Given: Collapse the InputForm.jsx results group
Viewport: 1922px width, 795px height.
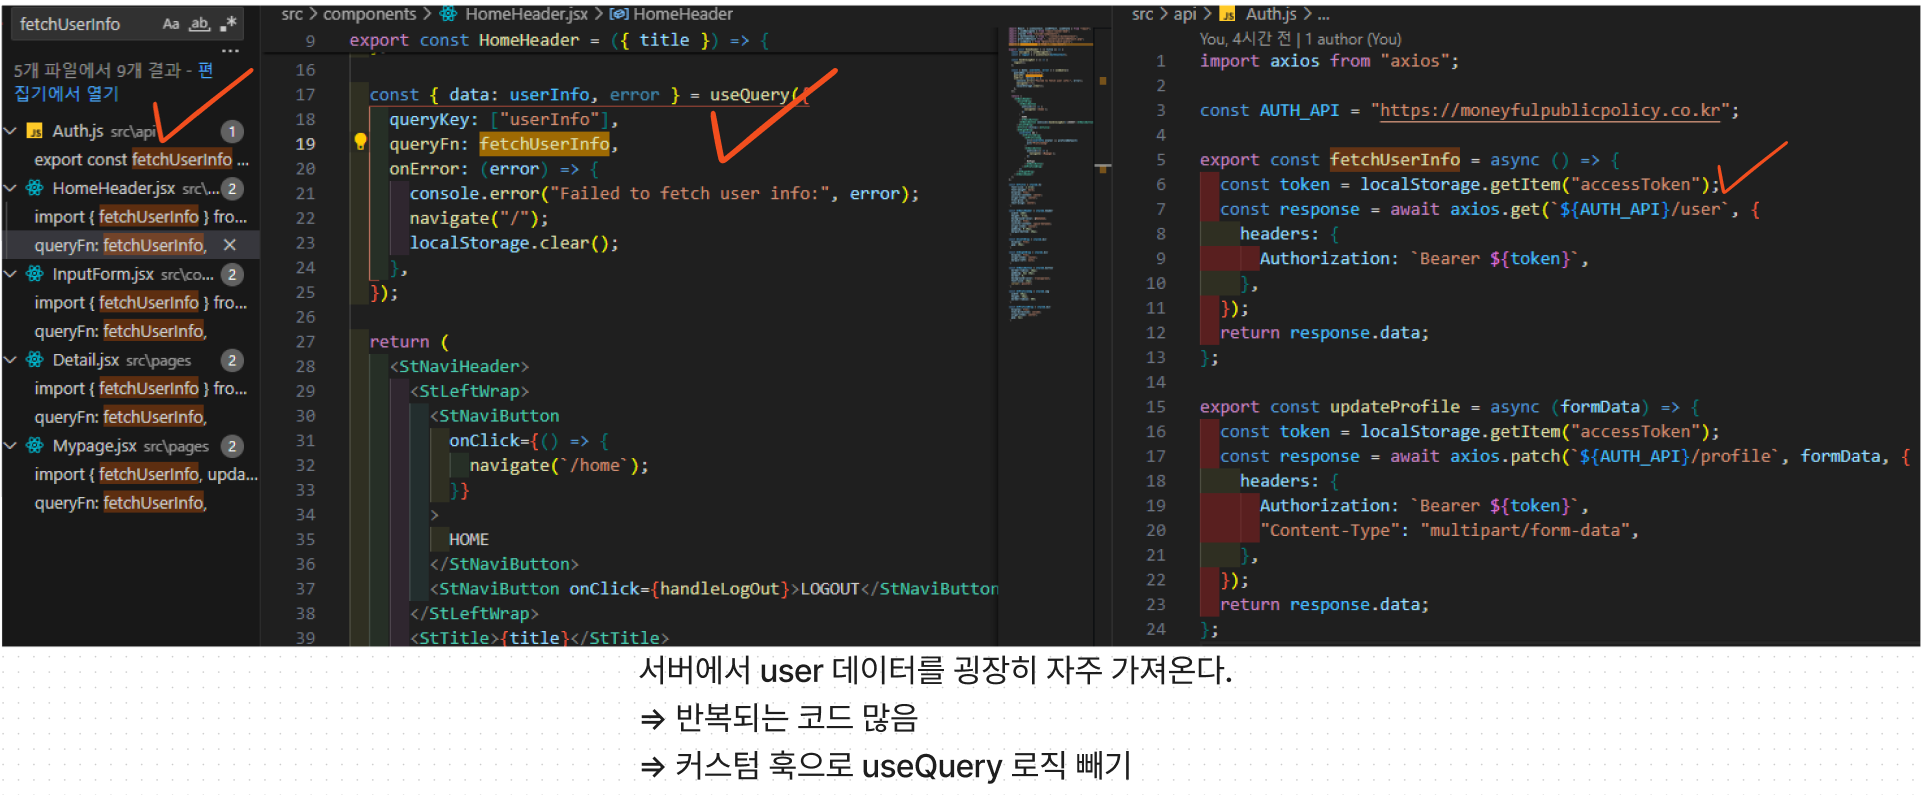Looking at the screenshot, I should (10, 274).
